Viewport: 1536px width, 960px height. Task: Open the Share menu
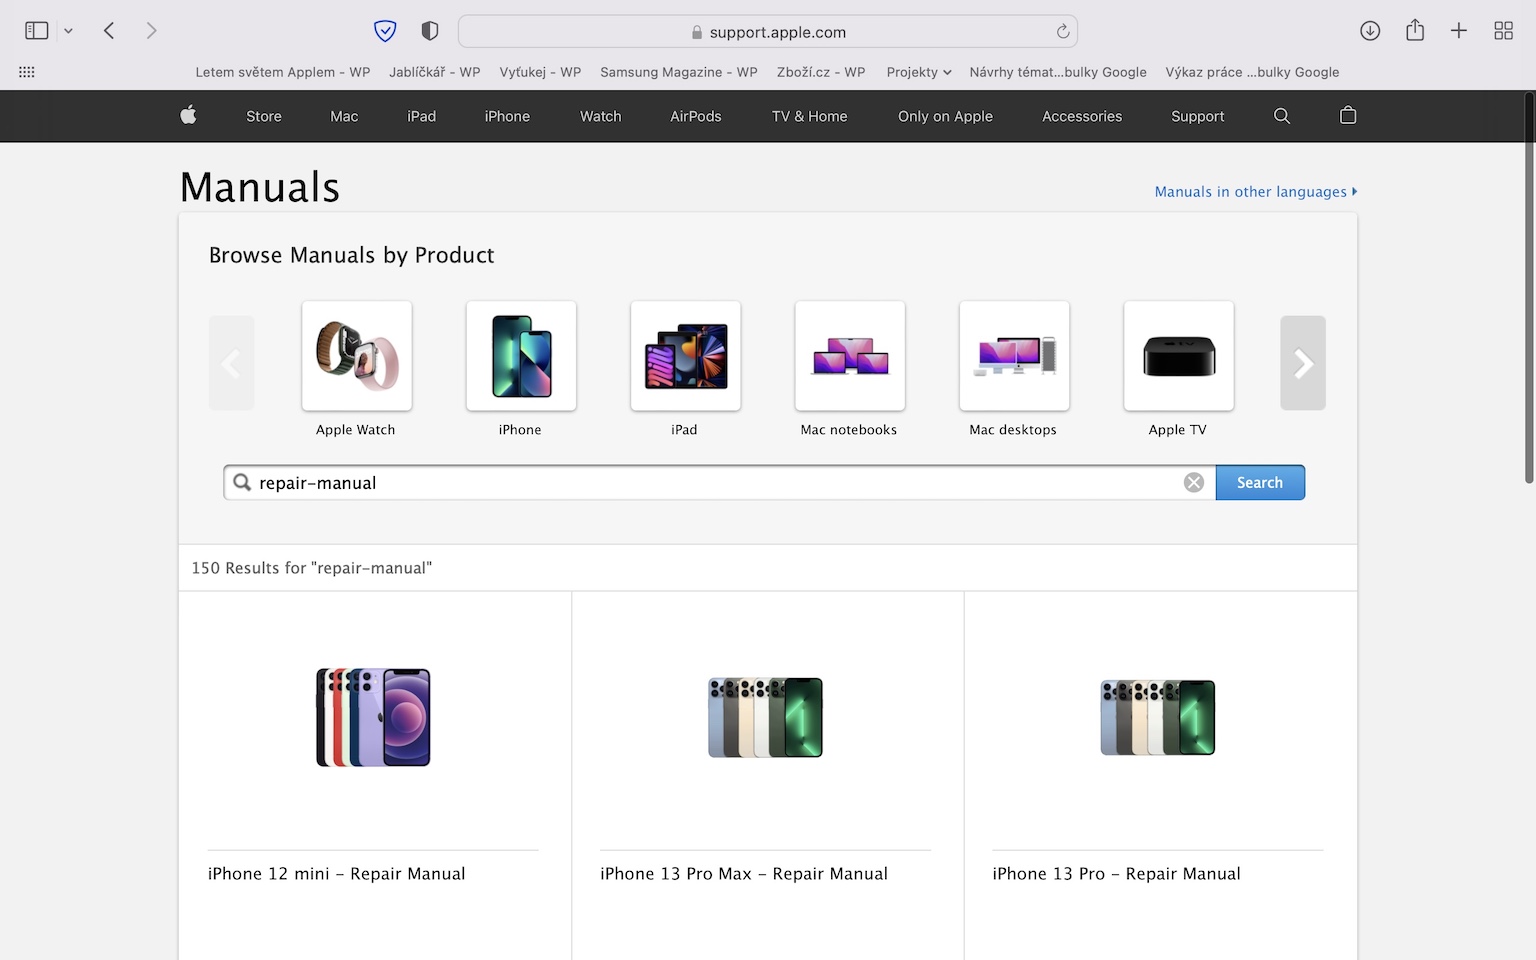click(1415, 31)
